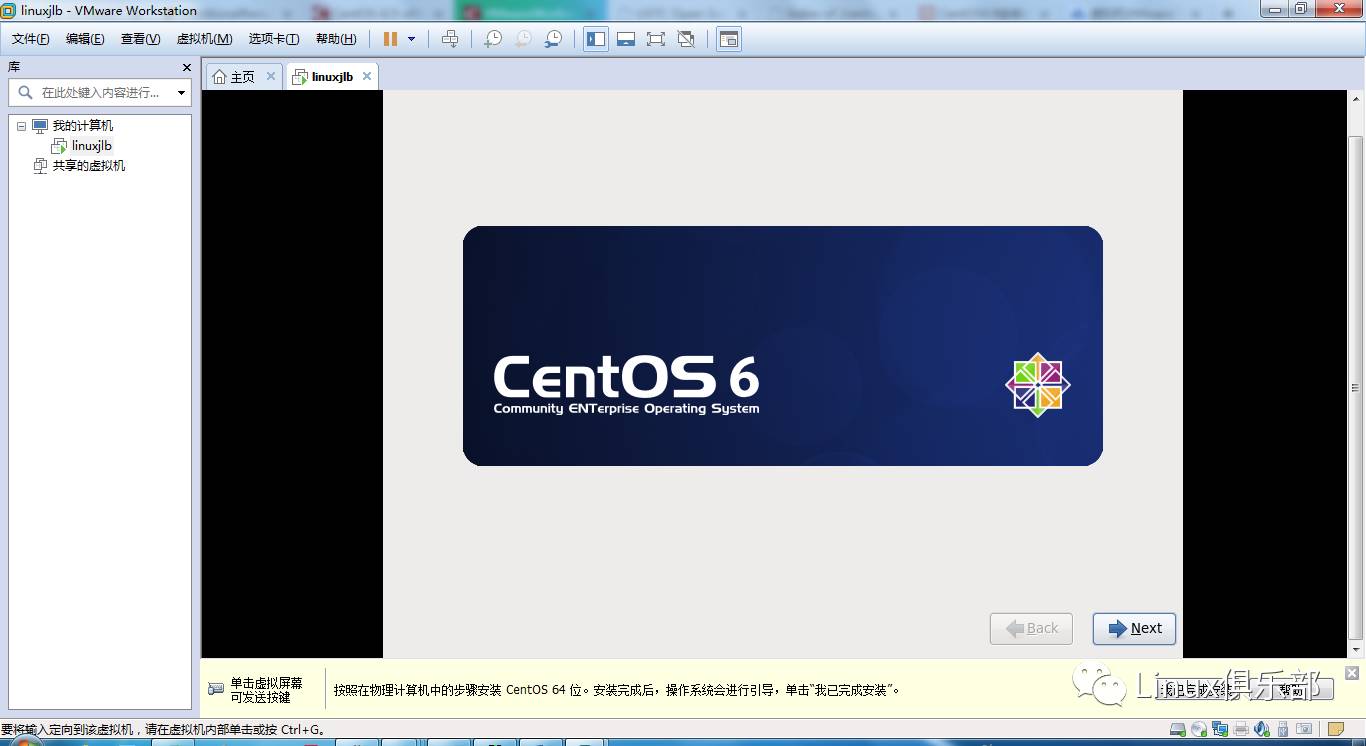The width and height of the screenshot is (1366, 746).
Task: Click the printer status icon
Action: [x=1241, y=729]
